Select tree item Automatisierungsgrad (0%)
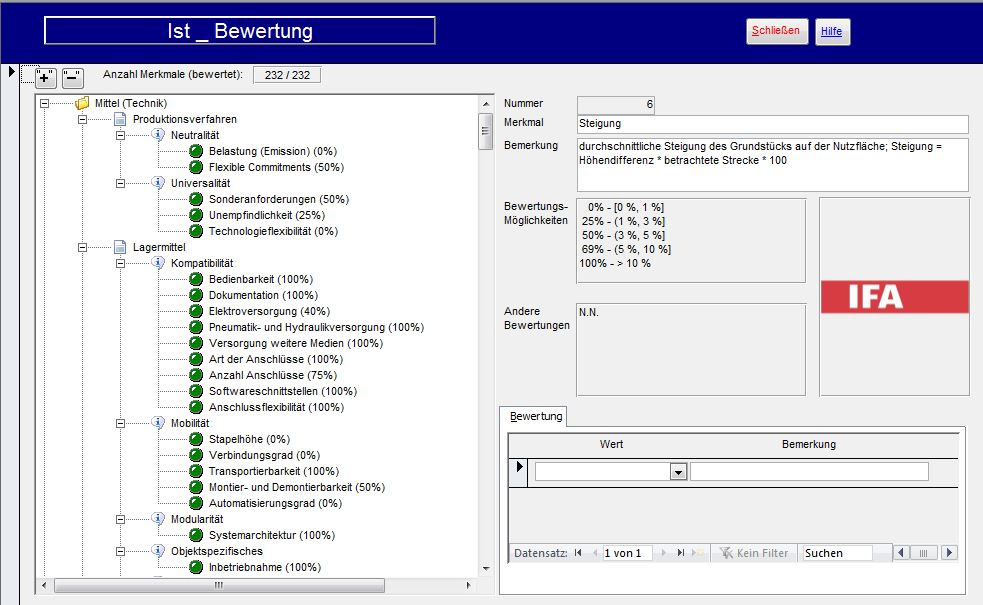Viewport: 983px width, 605px height. pos(275,503)
